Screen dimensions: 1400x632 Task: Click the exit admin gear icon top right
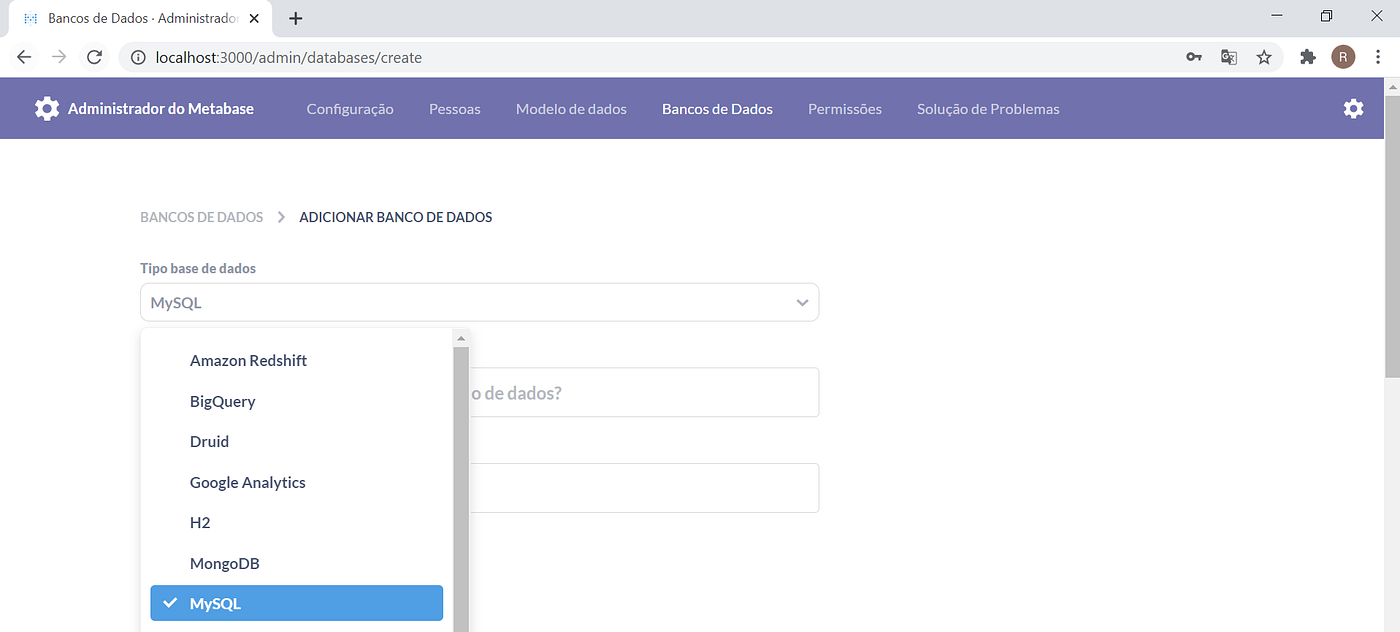click(x=1353, y=108)
